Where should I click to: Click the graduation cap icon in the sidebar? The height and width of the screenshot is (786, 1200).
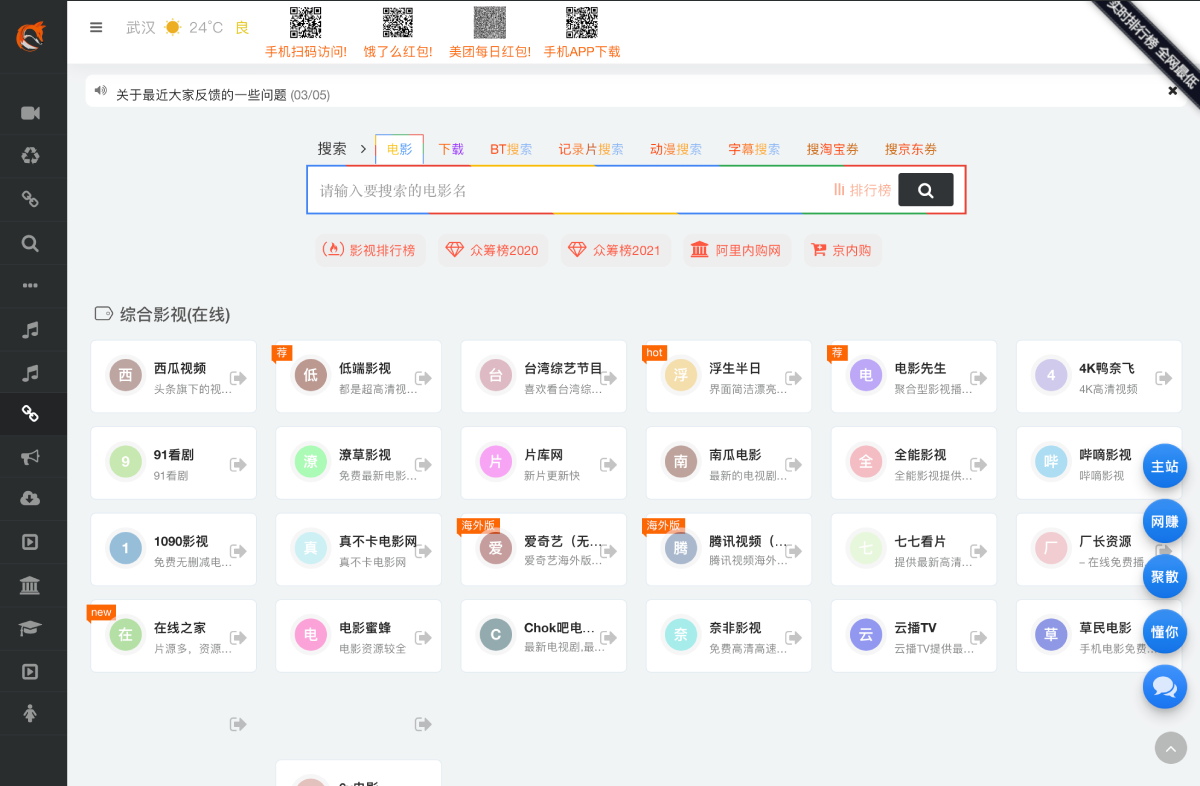30,628
